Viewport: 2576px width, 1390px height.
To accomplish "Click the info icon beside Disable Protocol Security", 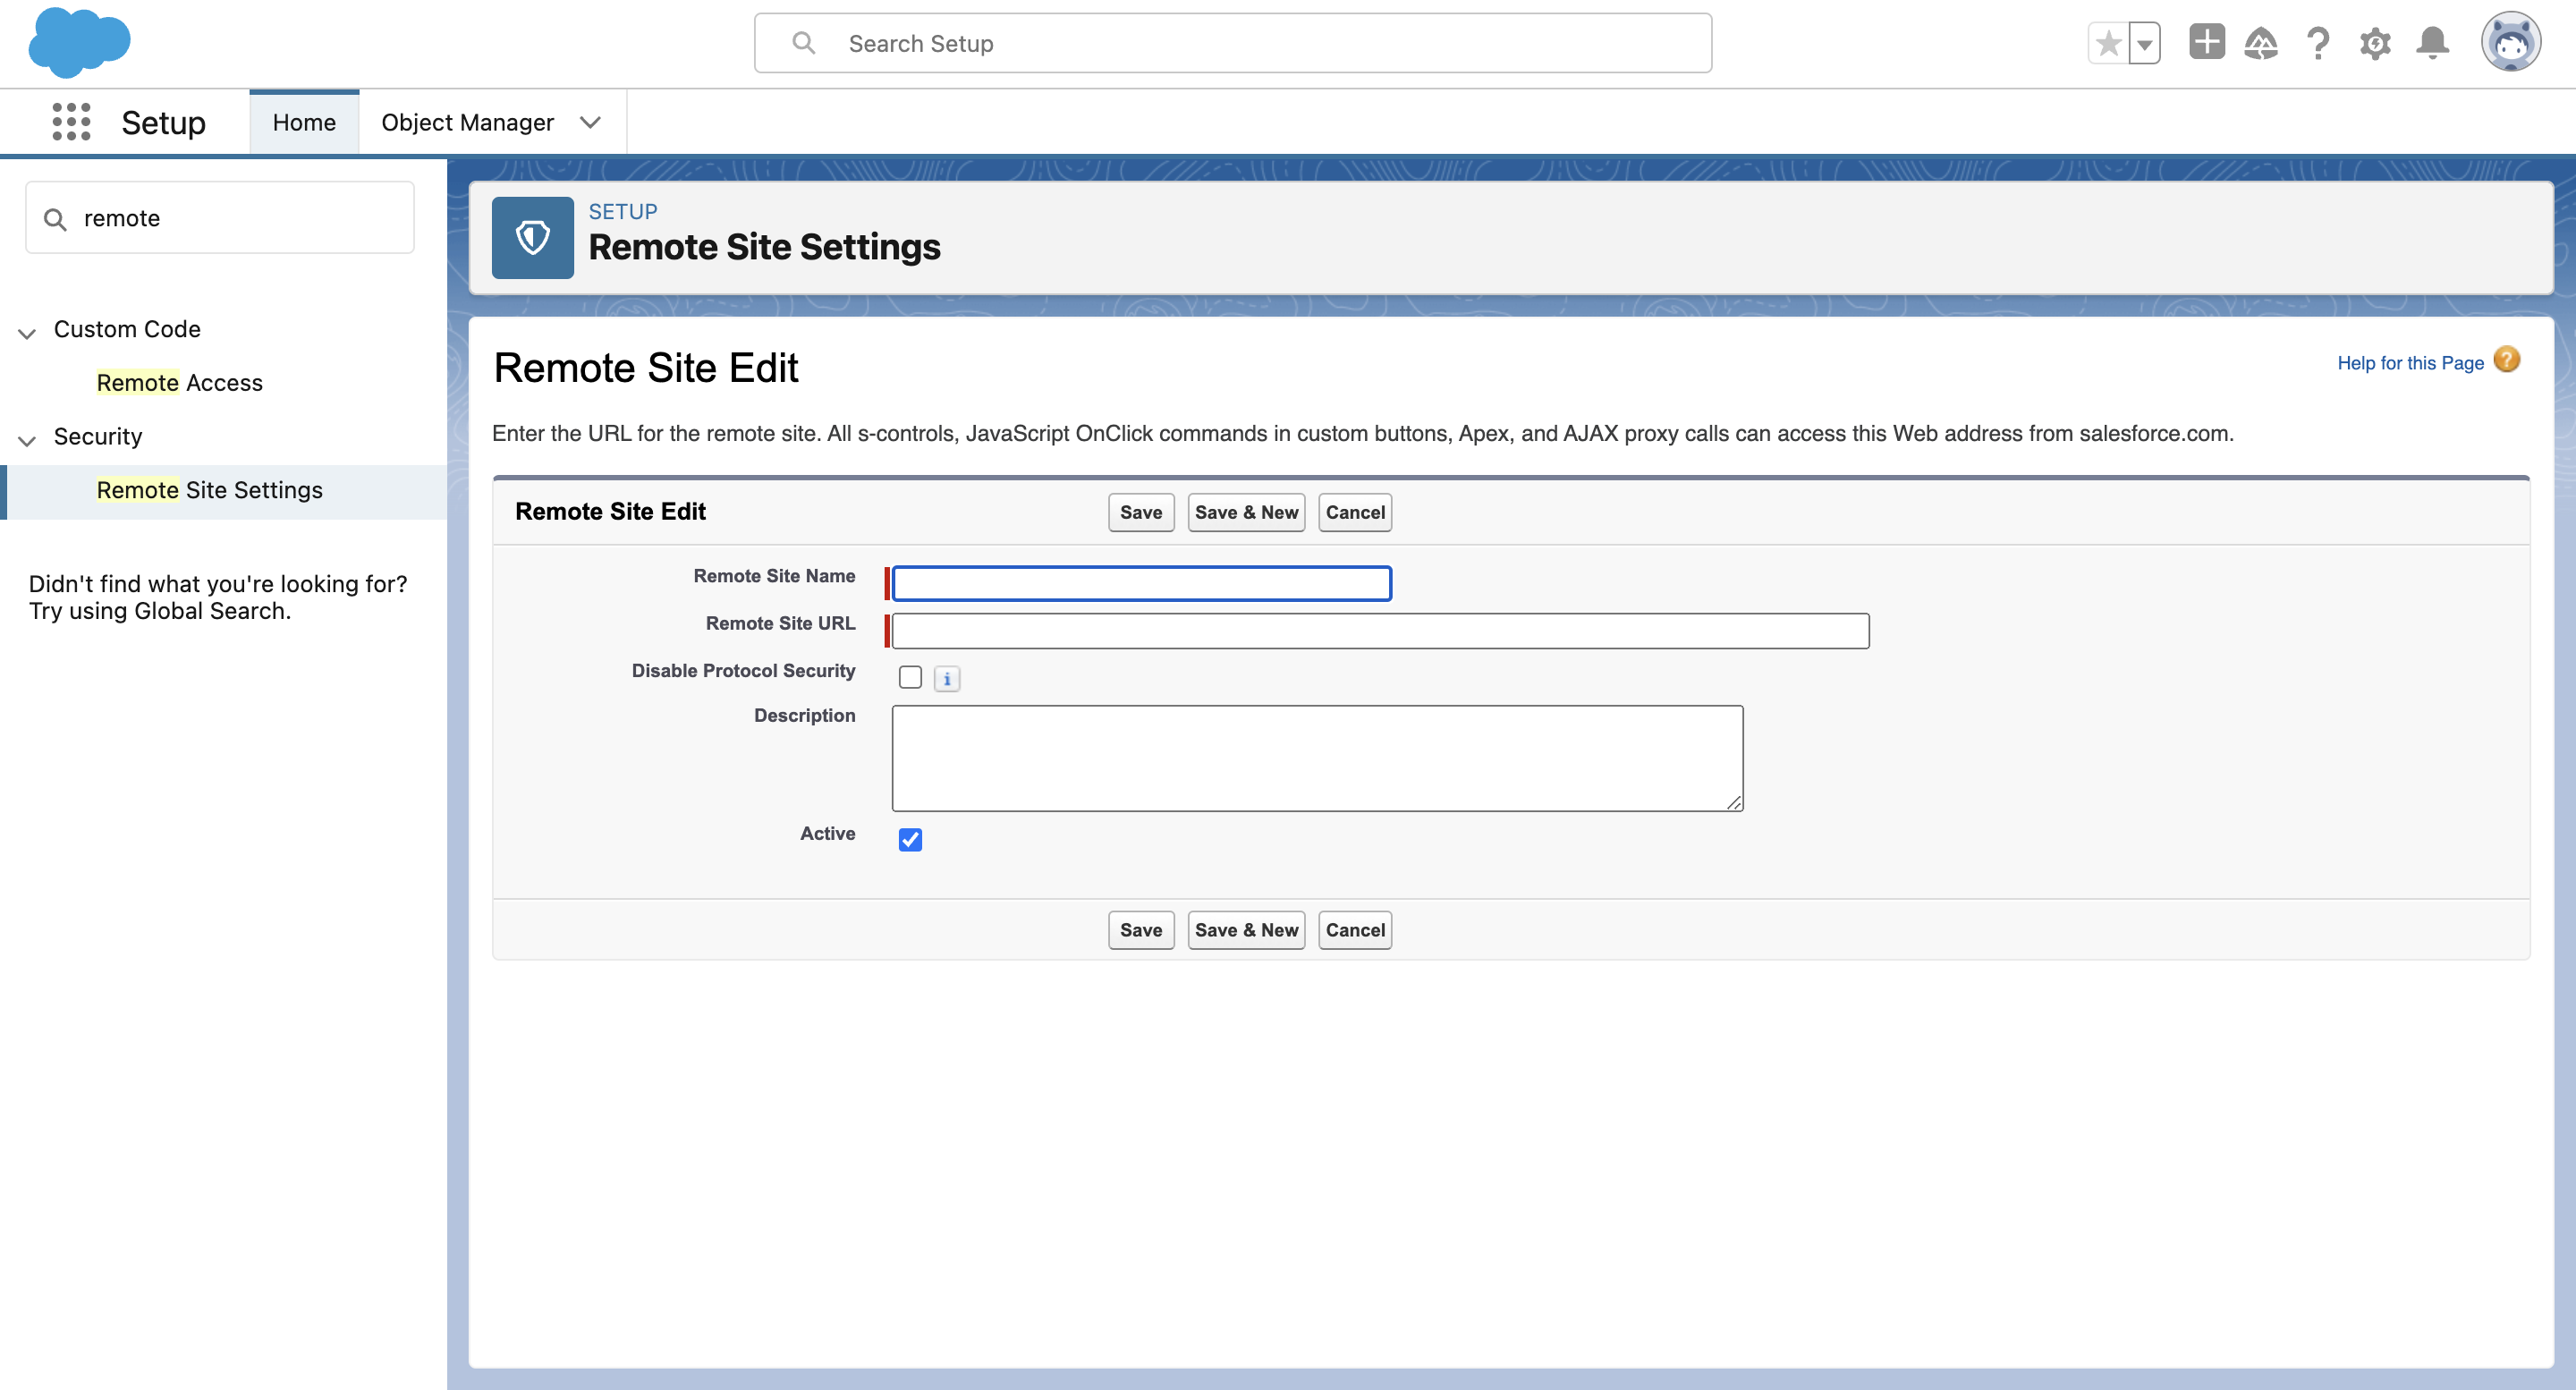I will [x=946, y=678].
